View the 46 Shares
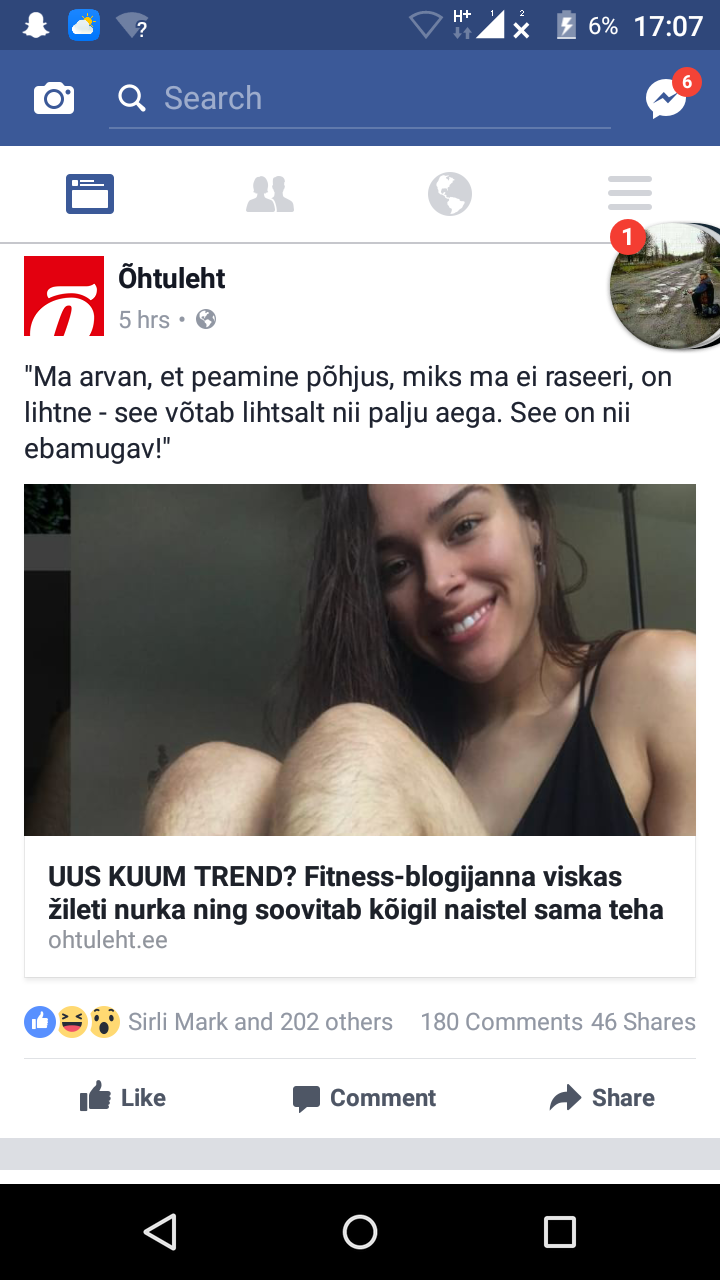The height and width of the screenshot is (1280, 720). coord(643,1022)
